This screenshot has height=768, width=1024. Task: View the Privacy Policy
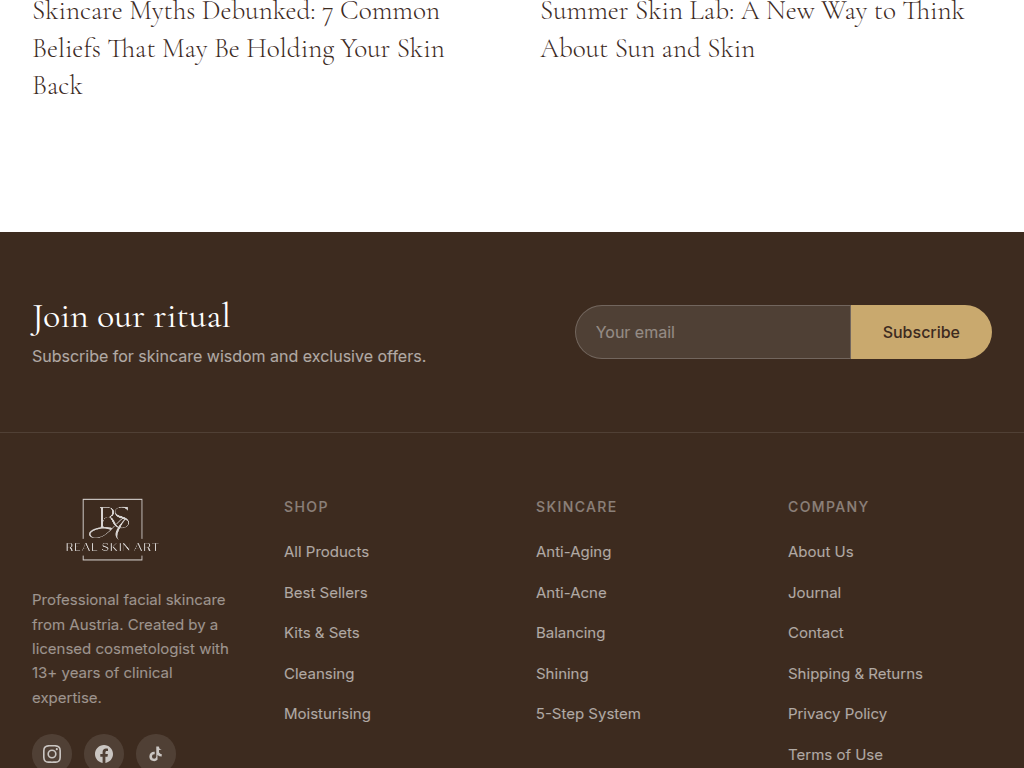coord(837,714)
